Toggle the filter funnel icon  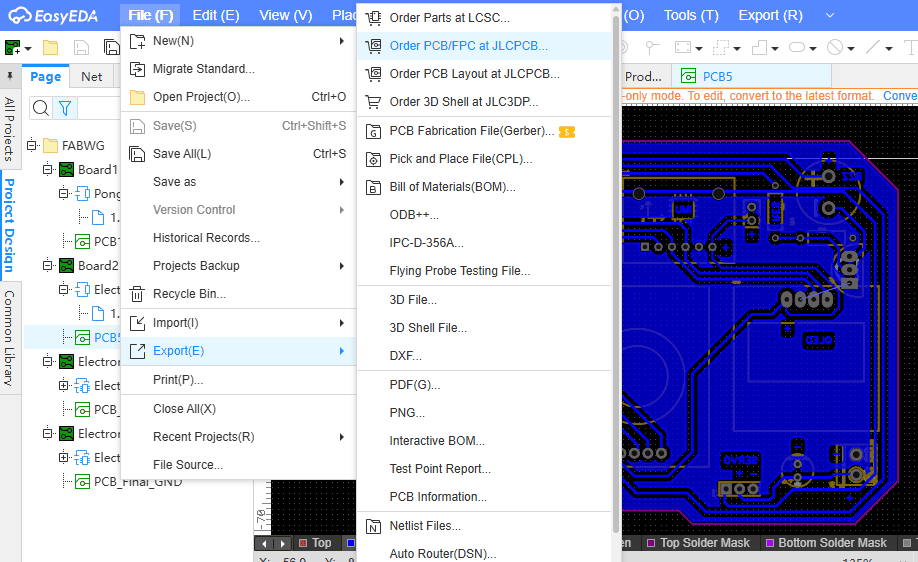point(65,108)
